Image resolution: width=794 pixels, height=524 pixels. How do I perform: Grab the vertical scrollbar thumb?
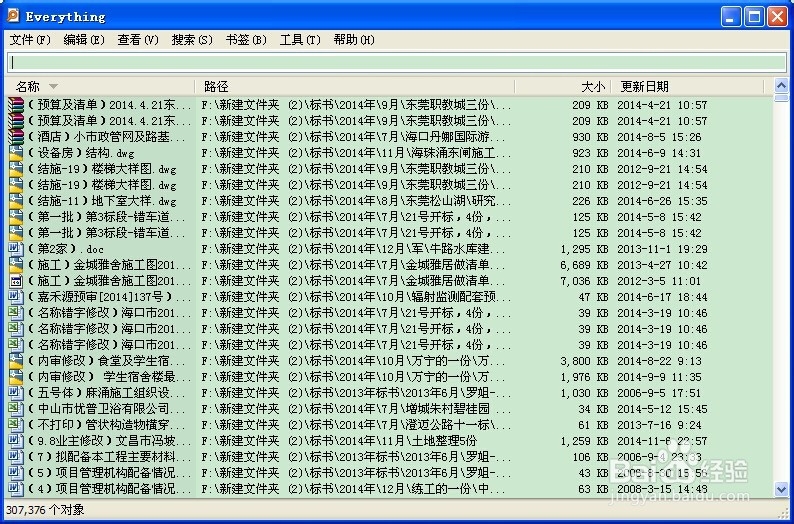pyautogui.click(x=781, y=97)
